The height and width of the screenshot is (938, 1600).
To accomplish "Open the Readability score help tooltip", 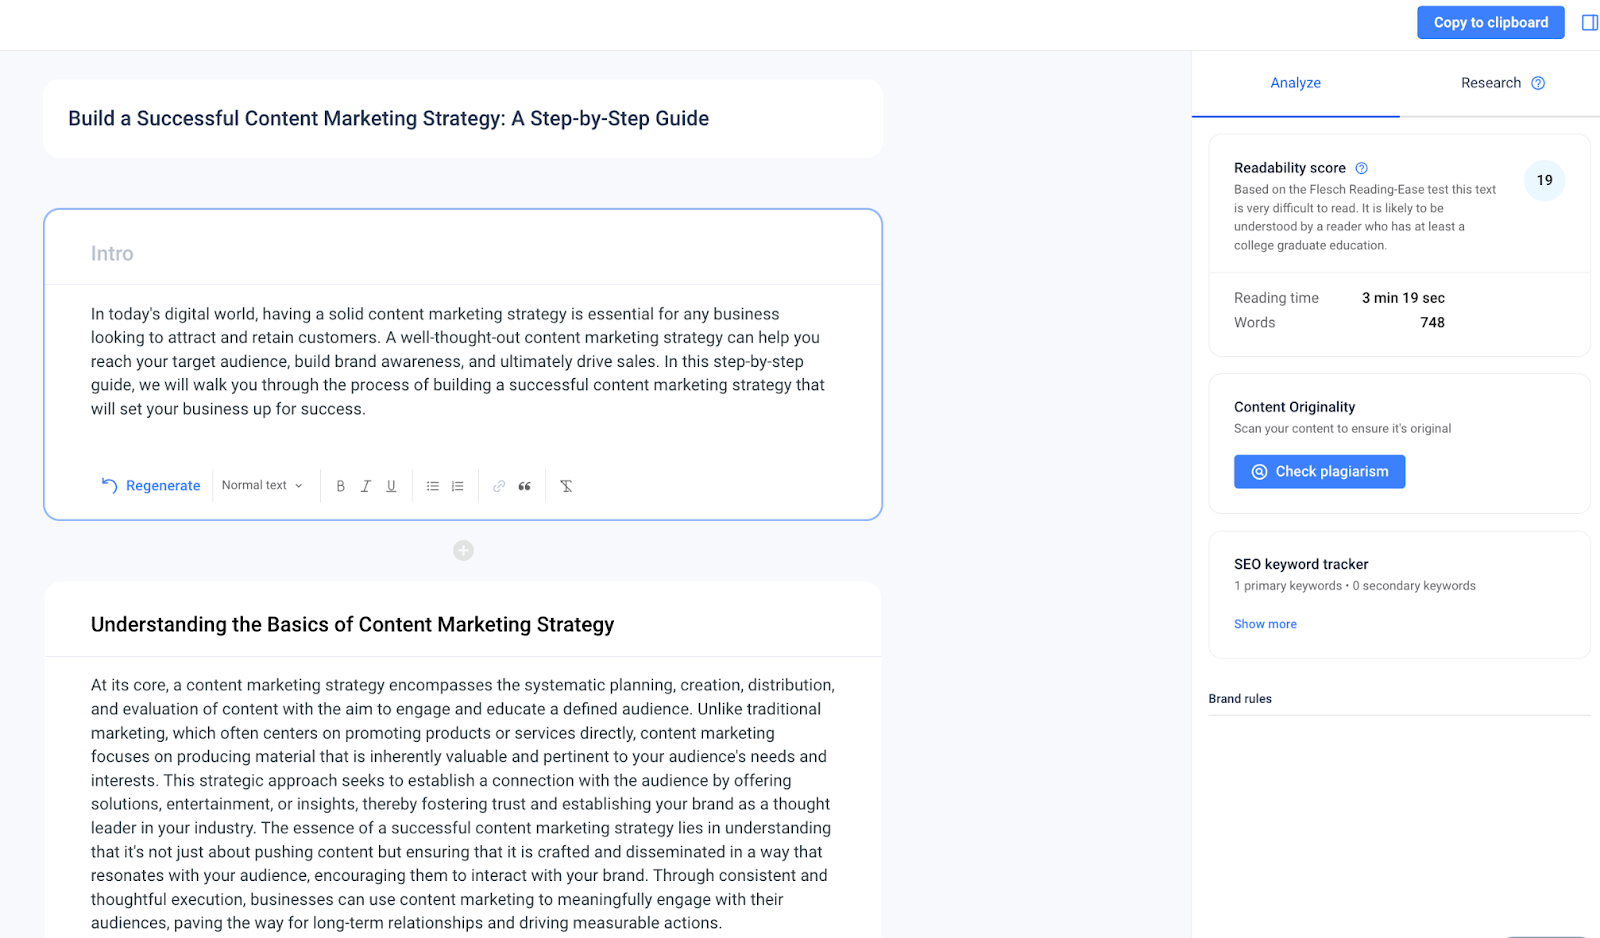I will (1361, 168).
